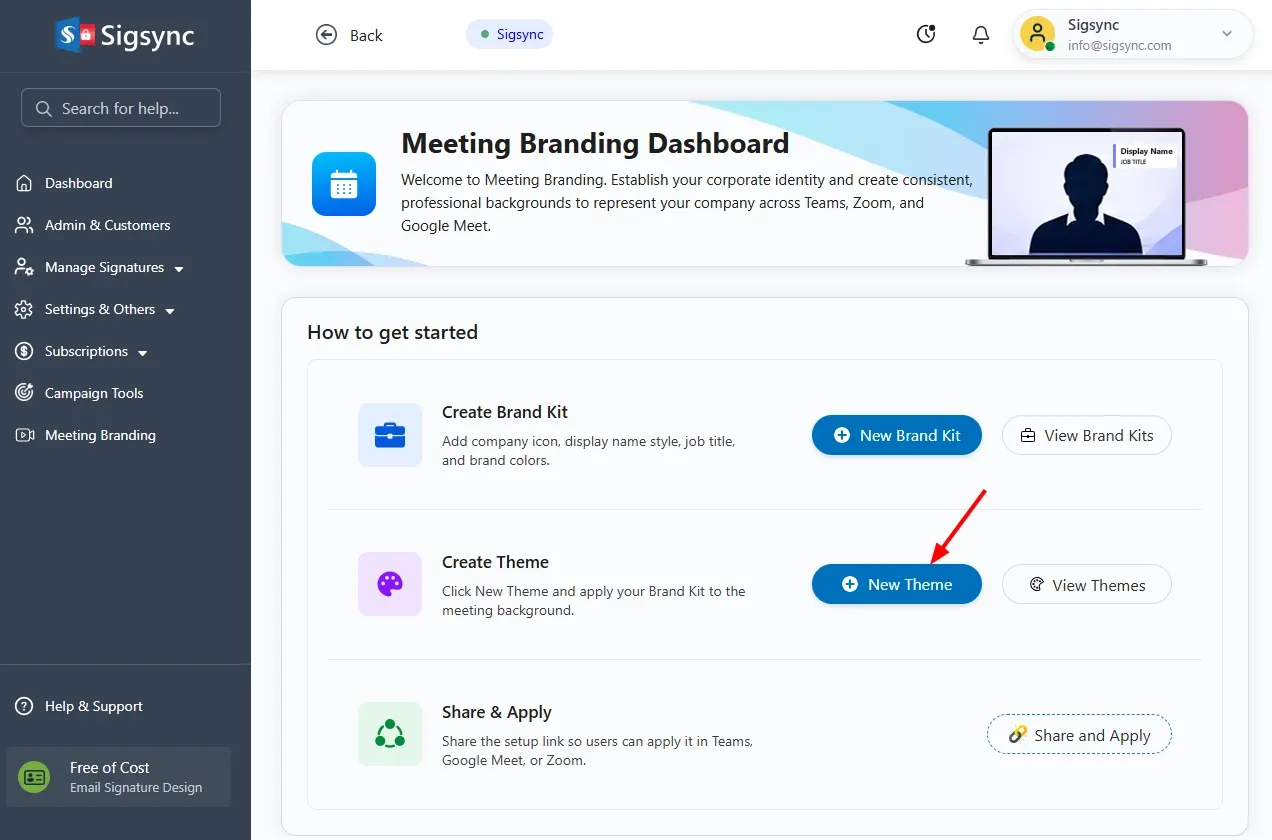1272x840 pixels.
Task: Click the link icon on the Share and Apply button
Action: point(1018,735)
